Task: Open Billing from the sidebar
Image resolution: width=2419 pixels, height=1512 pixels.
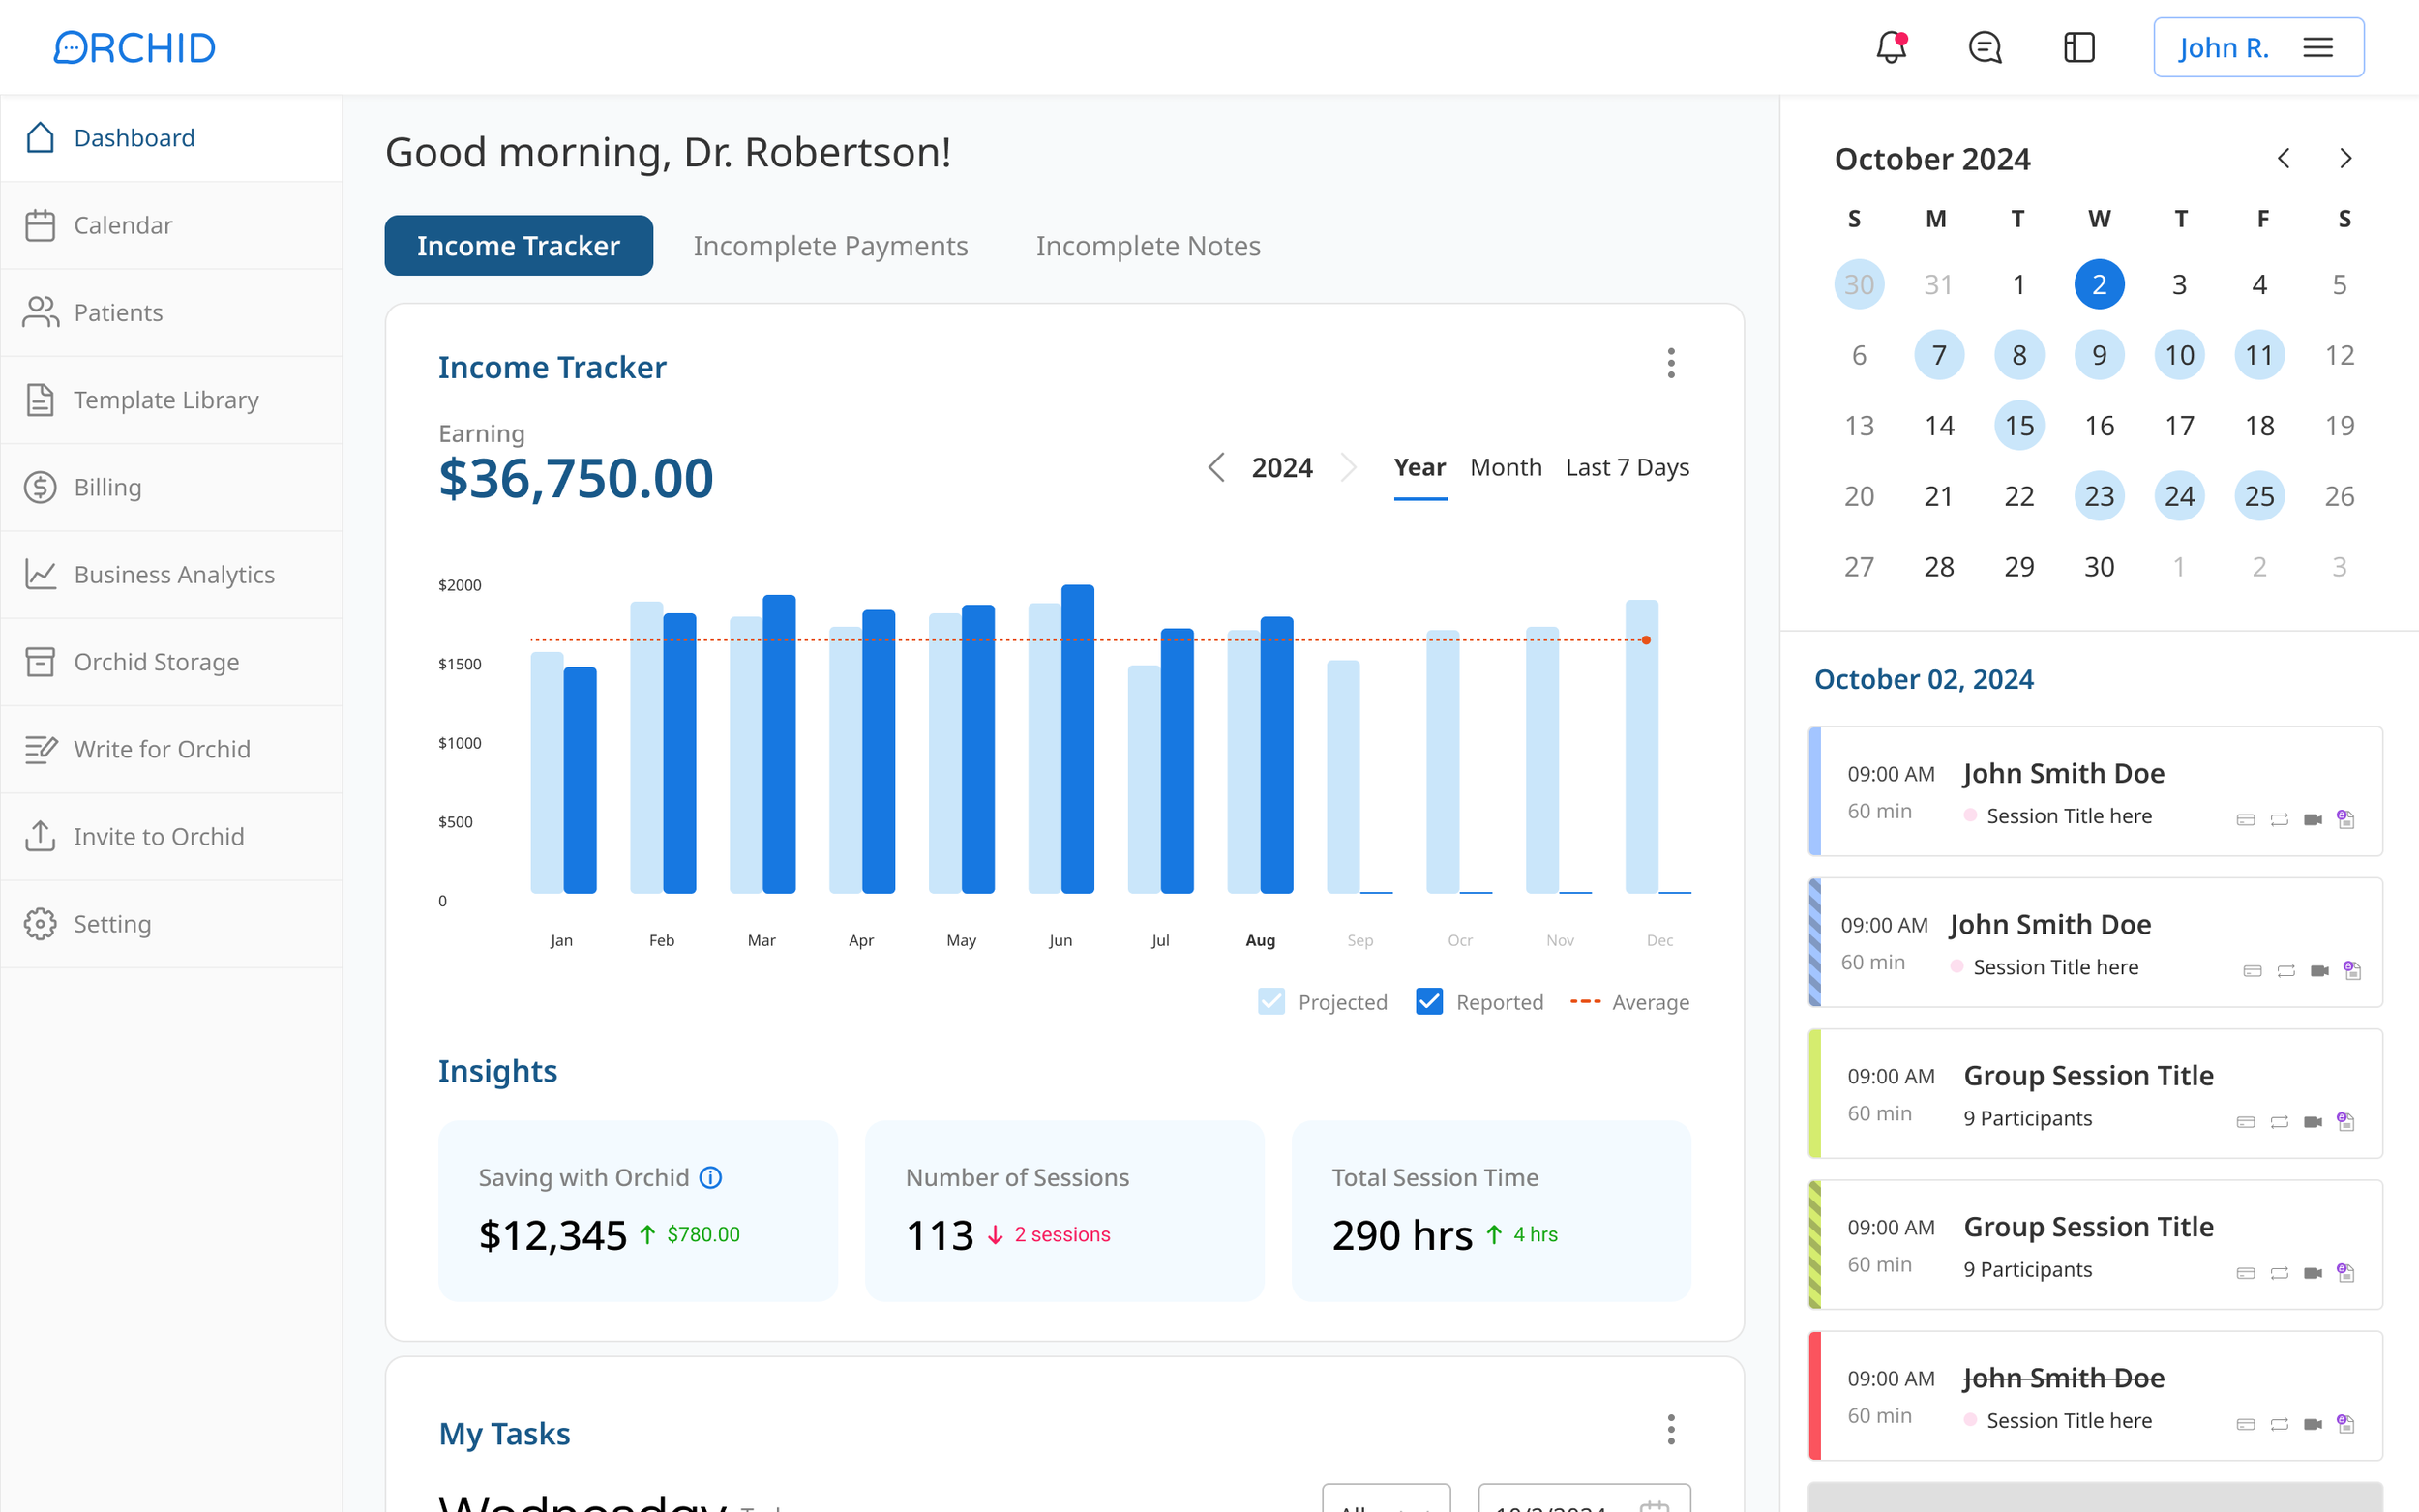Action: pyautogui.click(x=108, y=487)
